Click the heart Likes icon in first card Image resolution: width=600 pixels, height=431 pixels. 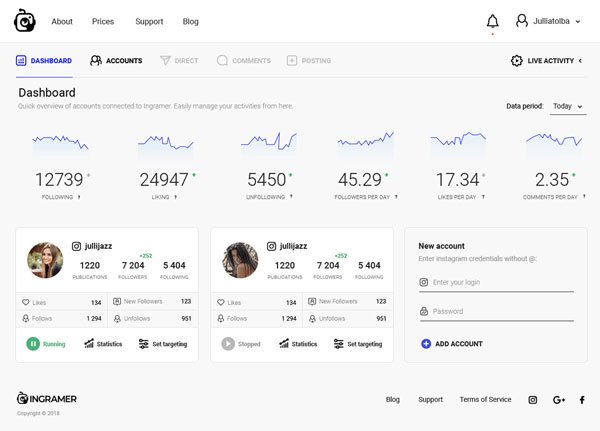pyautogui.click(x=26, y=302)
